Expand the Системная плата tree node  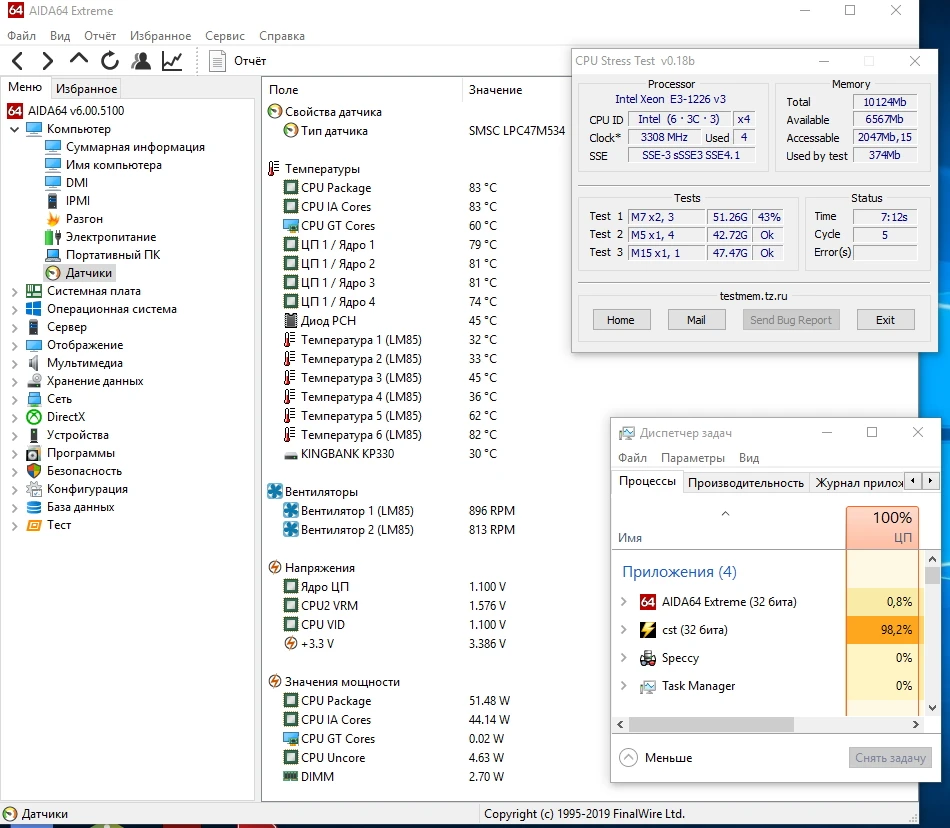pos(14,291)
